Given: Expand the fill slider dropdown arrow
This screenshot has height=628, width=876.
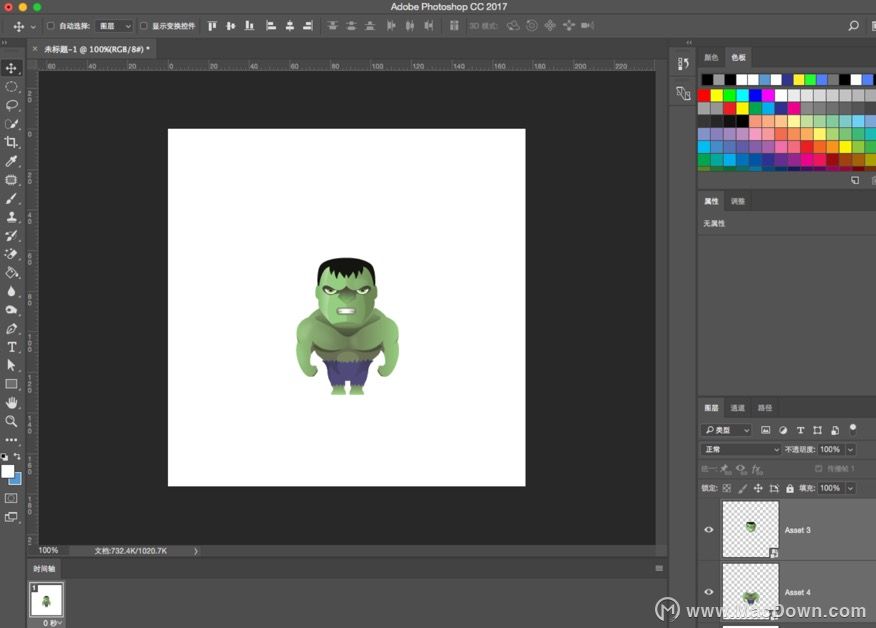Looking at the screenshot, I should 850,488.
